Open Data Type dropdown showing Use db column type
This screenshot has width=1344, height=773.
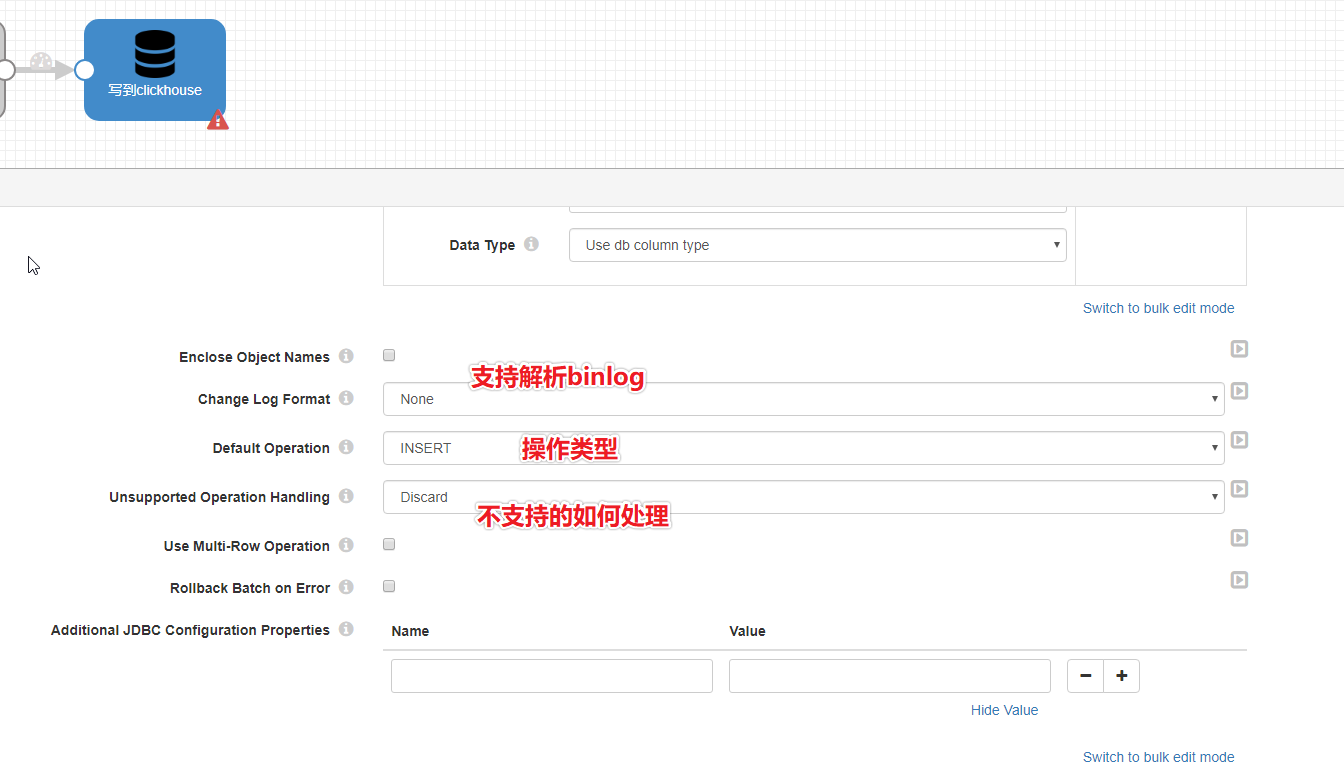pyautogui.click(x=817, y=245)
